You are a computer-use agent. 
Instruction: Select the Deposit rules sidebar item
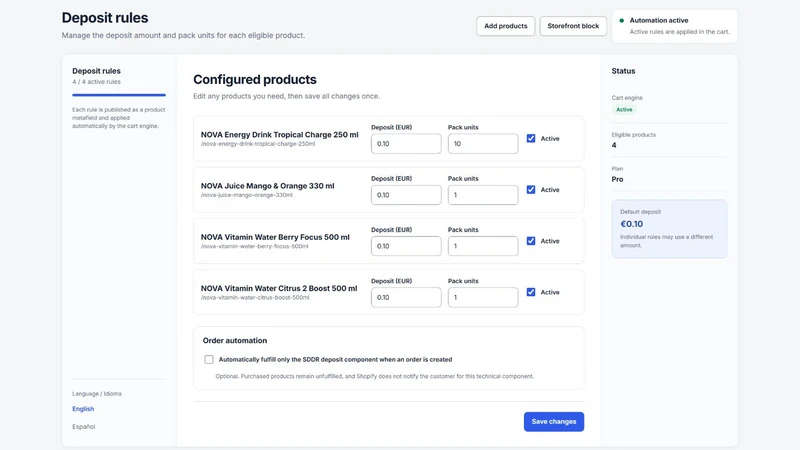[96, 71]
